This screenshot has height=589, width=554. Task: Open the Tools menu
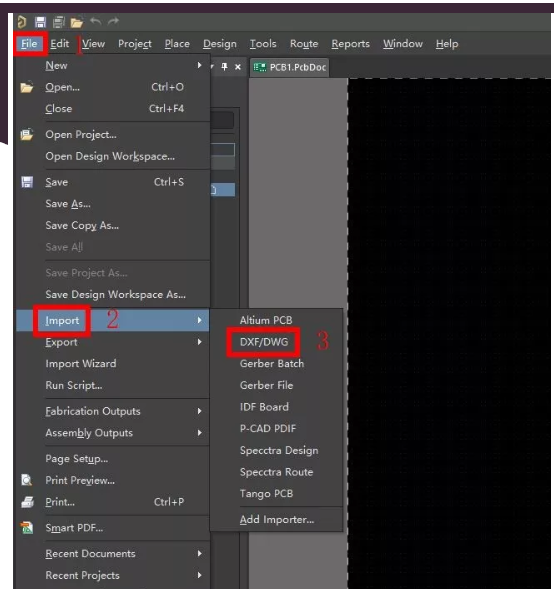click(x=263, y=44)
